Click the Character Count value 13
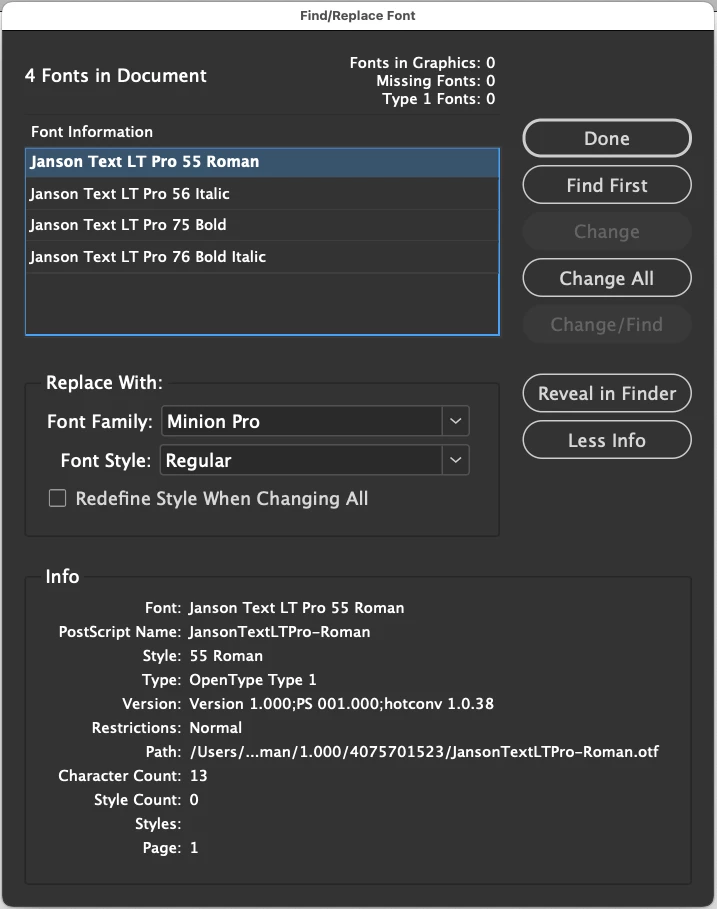Image resolution: width=717 pixels, height=909 pixels. (198, 776)
